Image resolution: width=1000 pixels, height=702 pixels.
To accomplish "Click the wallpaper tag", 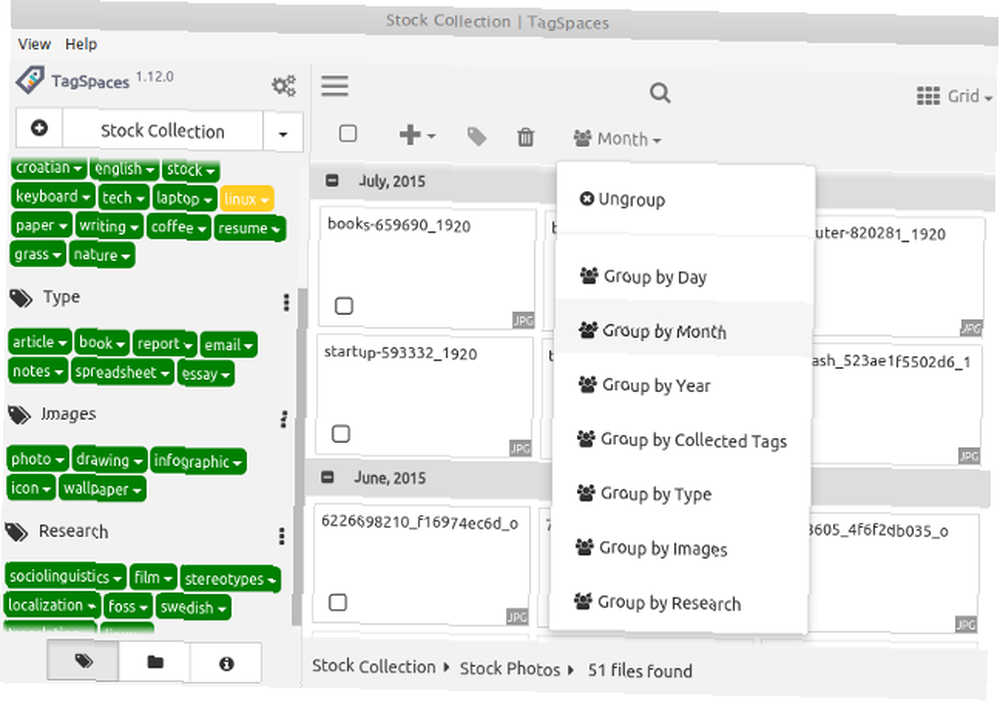I will click(101, 489).
